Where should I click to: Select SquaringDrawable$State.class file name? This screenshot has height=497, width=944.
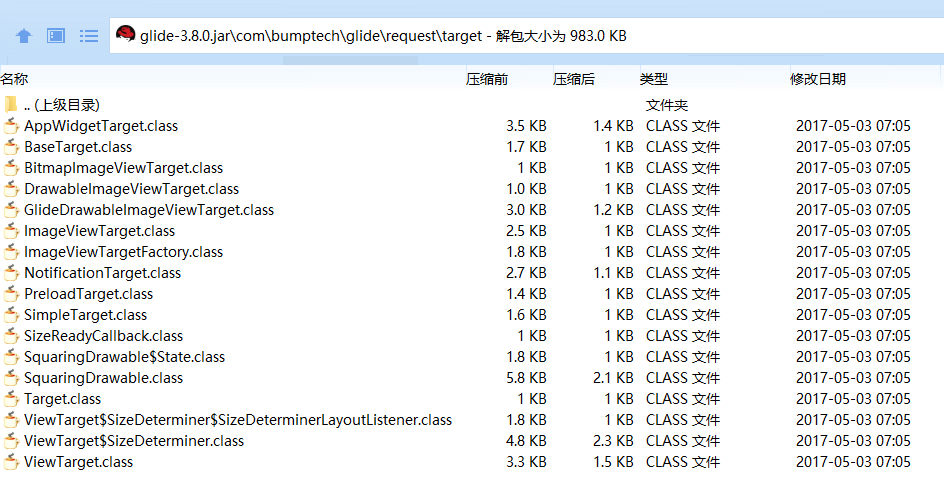click(125, 357)
